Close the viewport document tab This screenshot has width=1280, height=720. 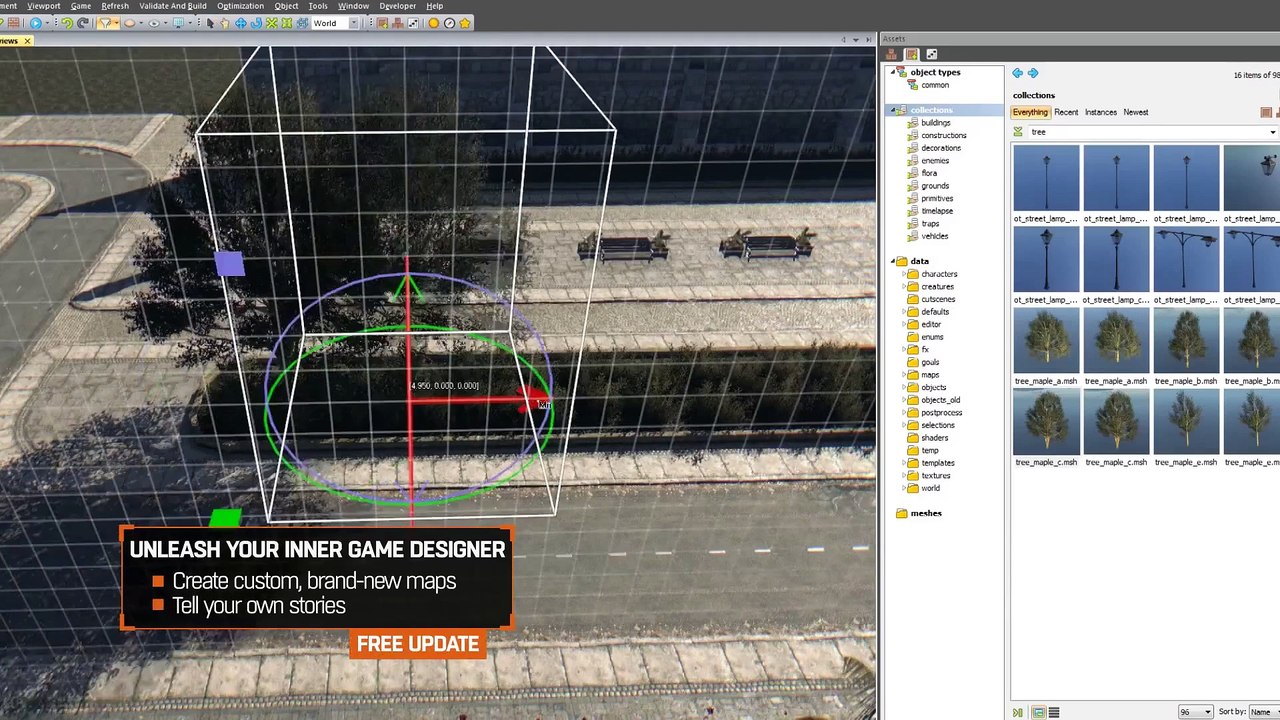tap(27, 41)
